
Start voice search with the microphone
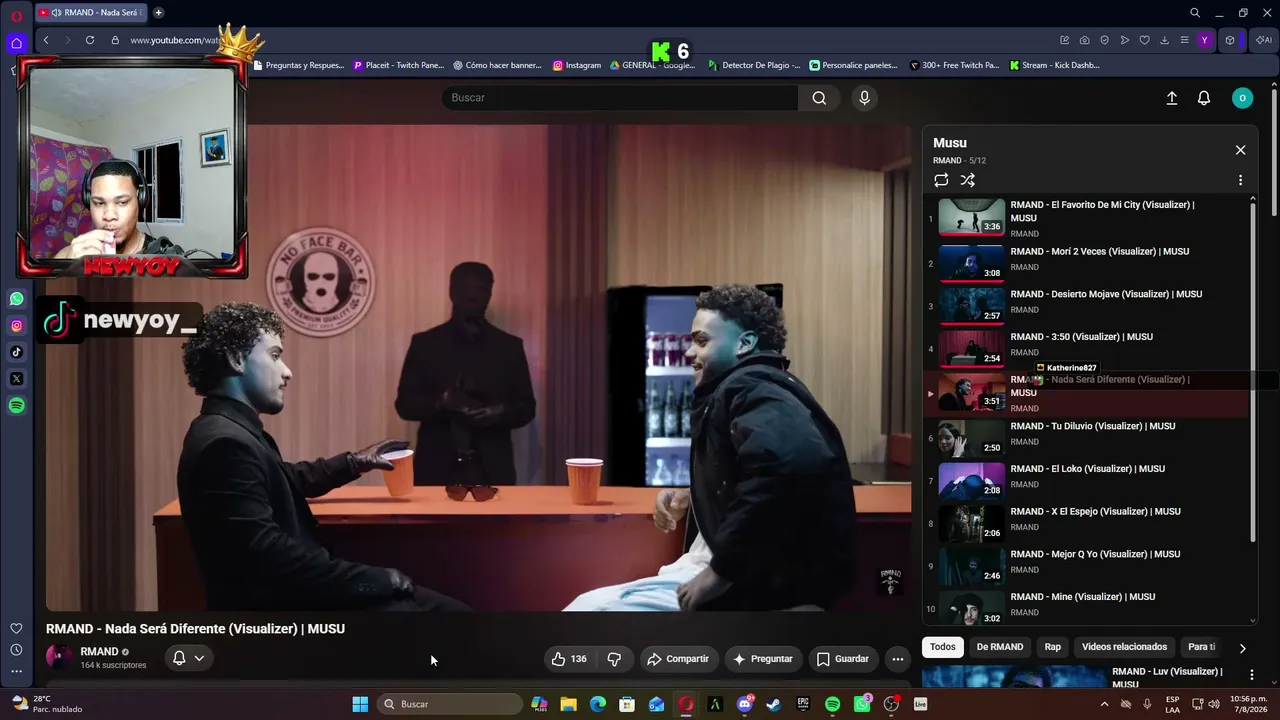click(x=865, y=98)
